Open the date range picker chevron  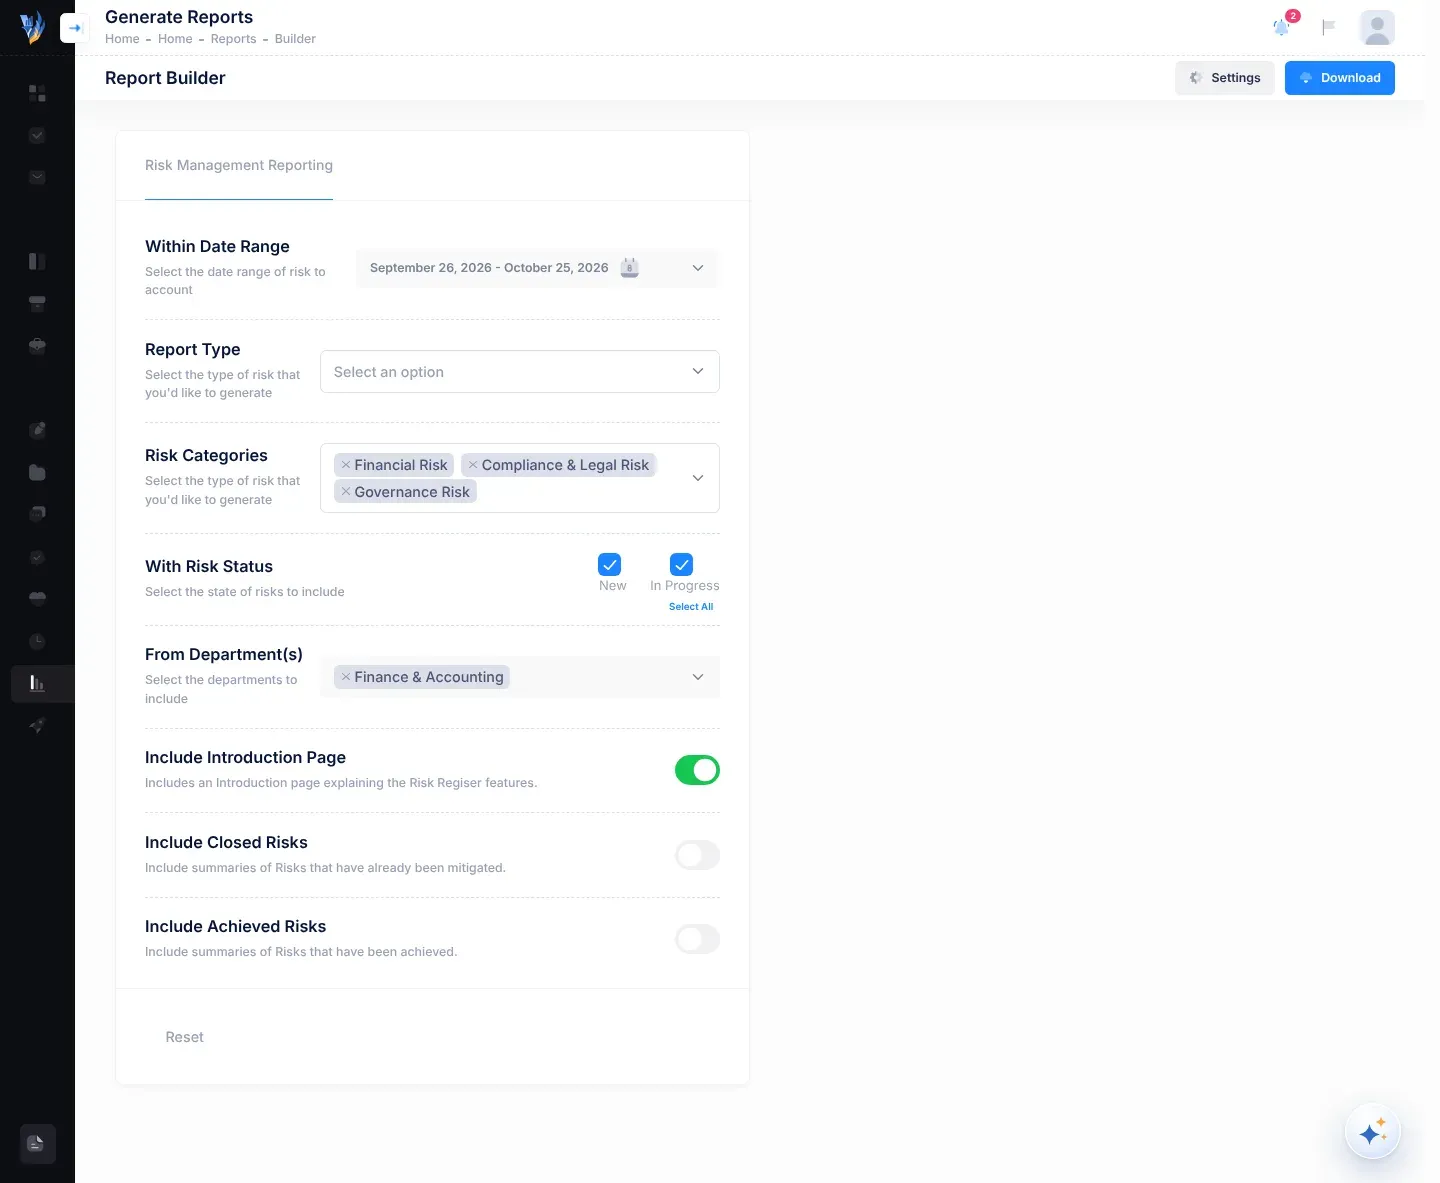pos(698,268)
